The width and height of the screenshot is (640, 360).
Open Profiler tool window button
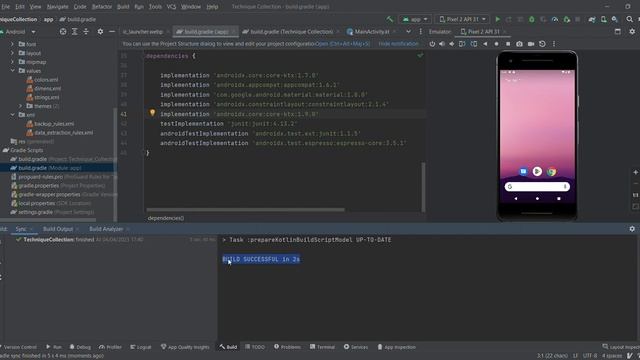[110, 347]
